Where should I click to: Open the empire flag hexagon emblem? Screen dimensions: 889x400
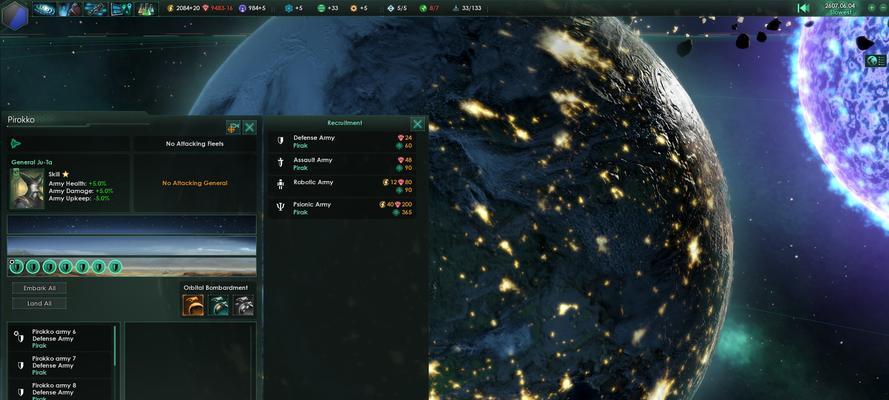click(15, 15)
